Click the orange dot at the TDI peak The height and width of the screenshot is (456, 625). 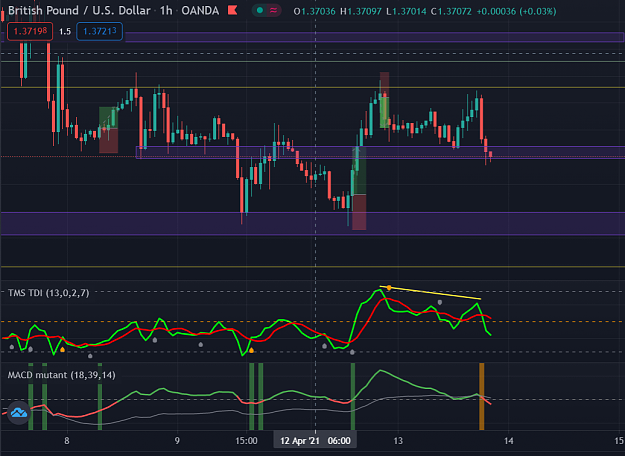point(389,288)
